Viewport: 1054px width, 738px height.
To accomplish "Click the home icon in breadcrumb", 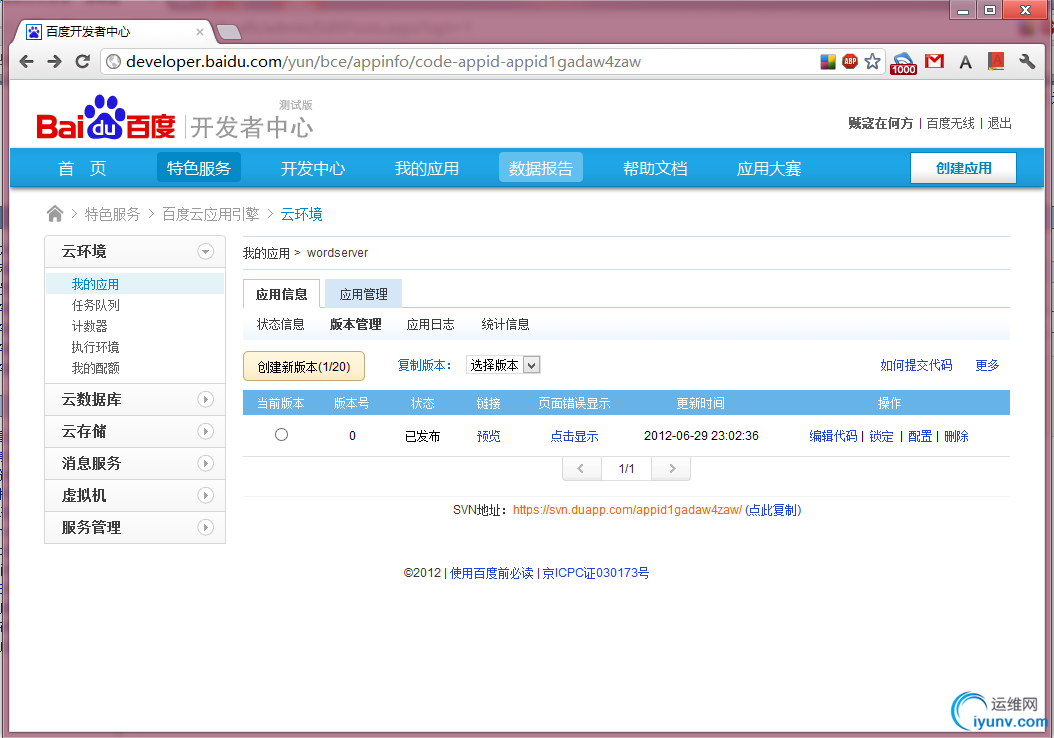I will coord(54,214).
